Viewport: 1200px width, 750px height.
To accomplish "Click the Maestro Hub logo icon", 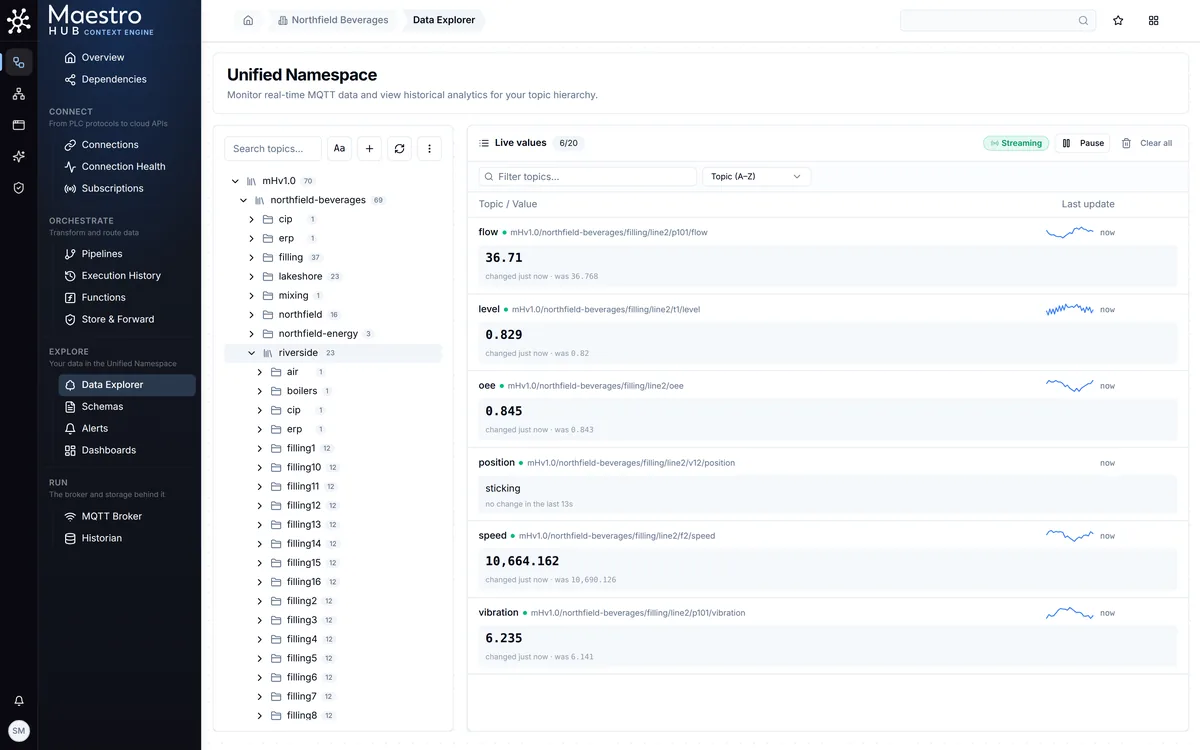I will click(x=18, y=20).
